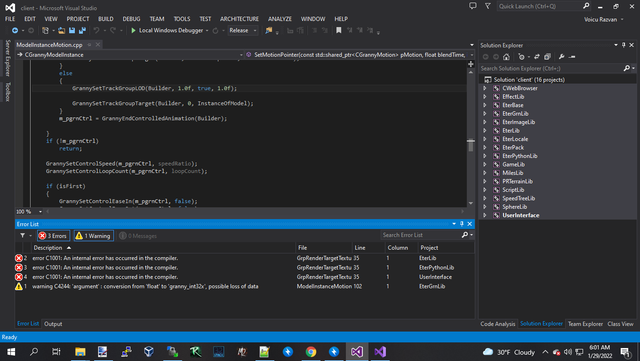Click the New Project toolbar icon

(45, 31)
